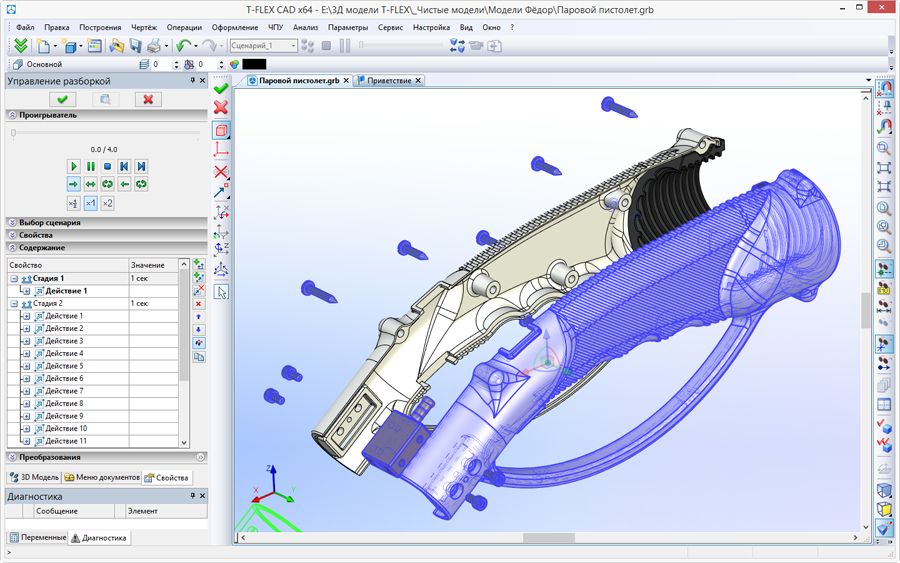
Task: Click the green checkmark confirm button
Action: (63, 99)
